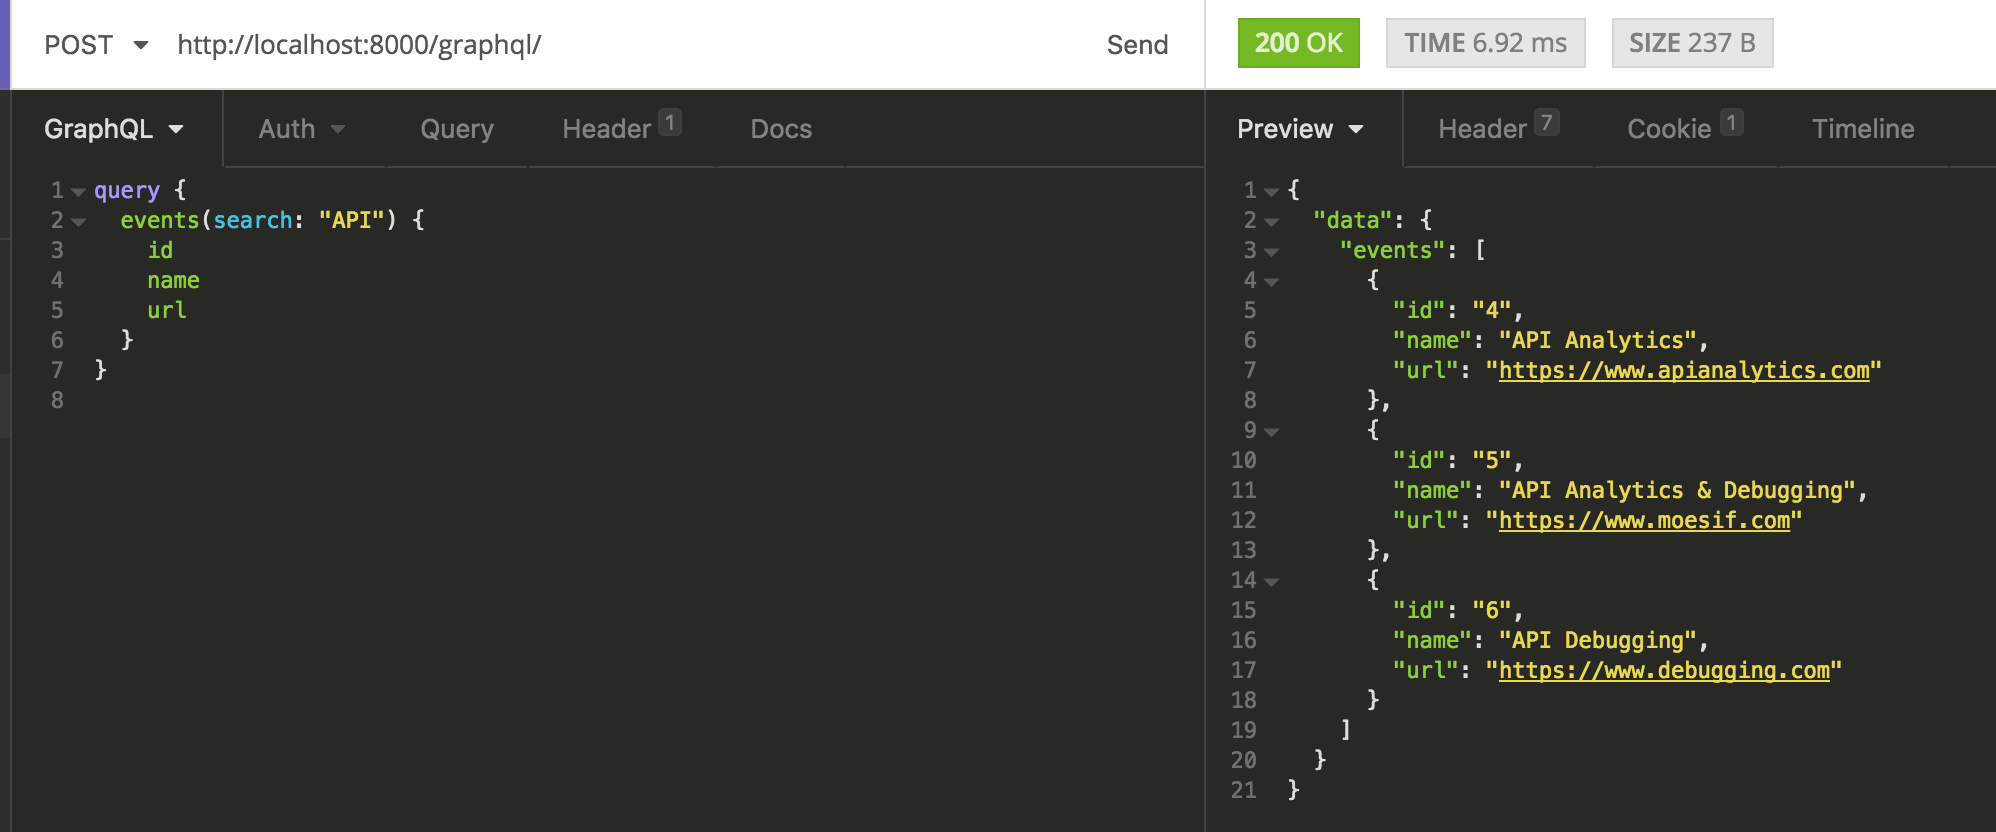Click the Send button
This screenshot has height=832, width=1996.
1137,44
